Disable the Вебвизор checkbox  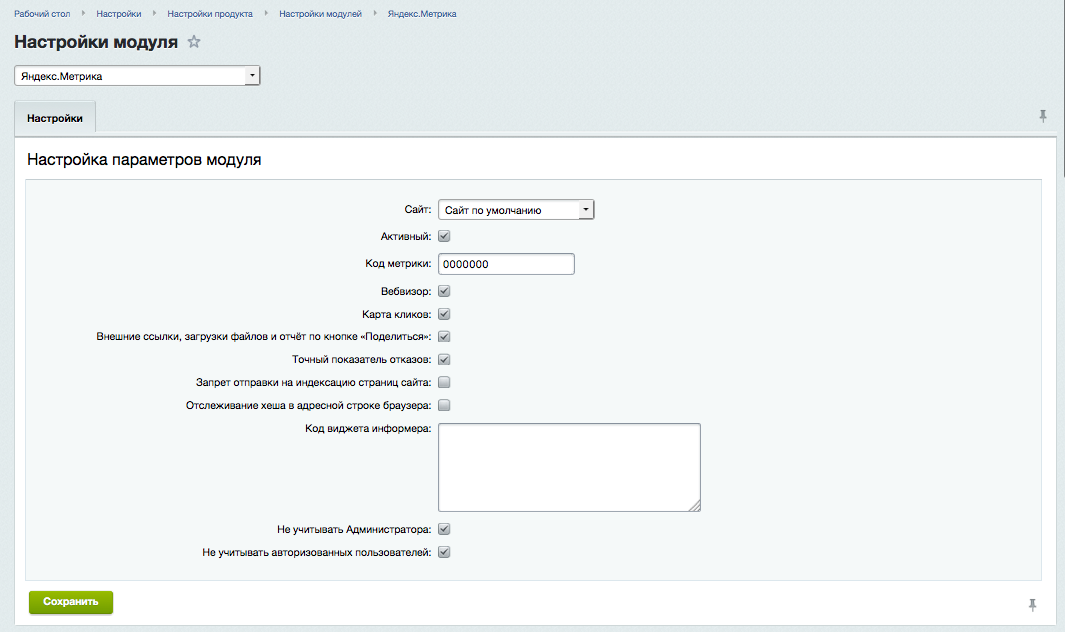click(x=445, y=292)
